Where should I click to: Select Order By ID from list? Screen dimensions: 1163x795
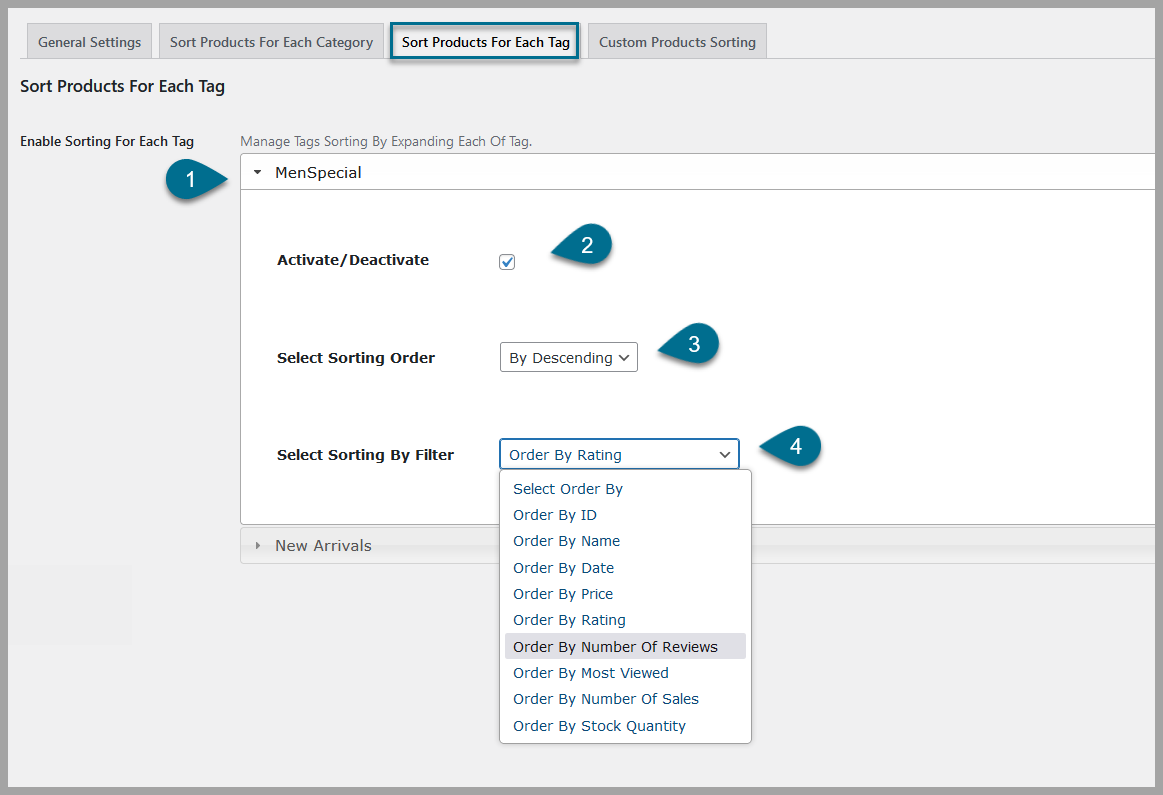coord(554,515)
